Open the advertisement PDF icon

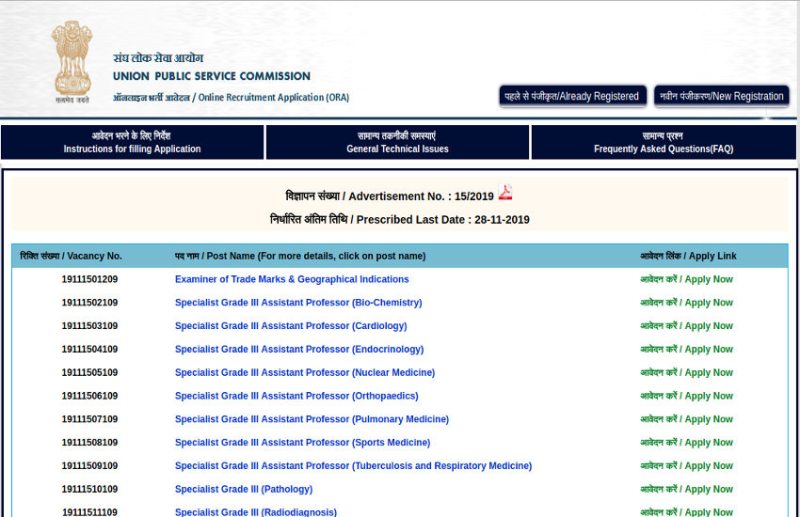[x=505, y=192]
